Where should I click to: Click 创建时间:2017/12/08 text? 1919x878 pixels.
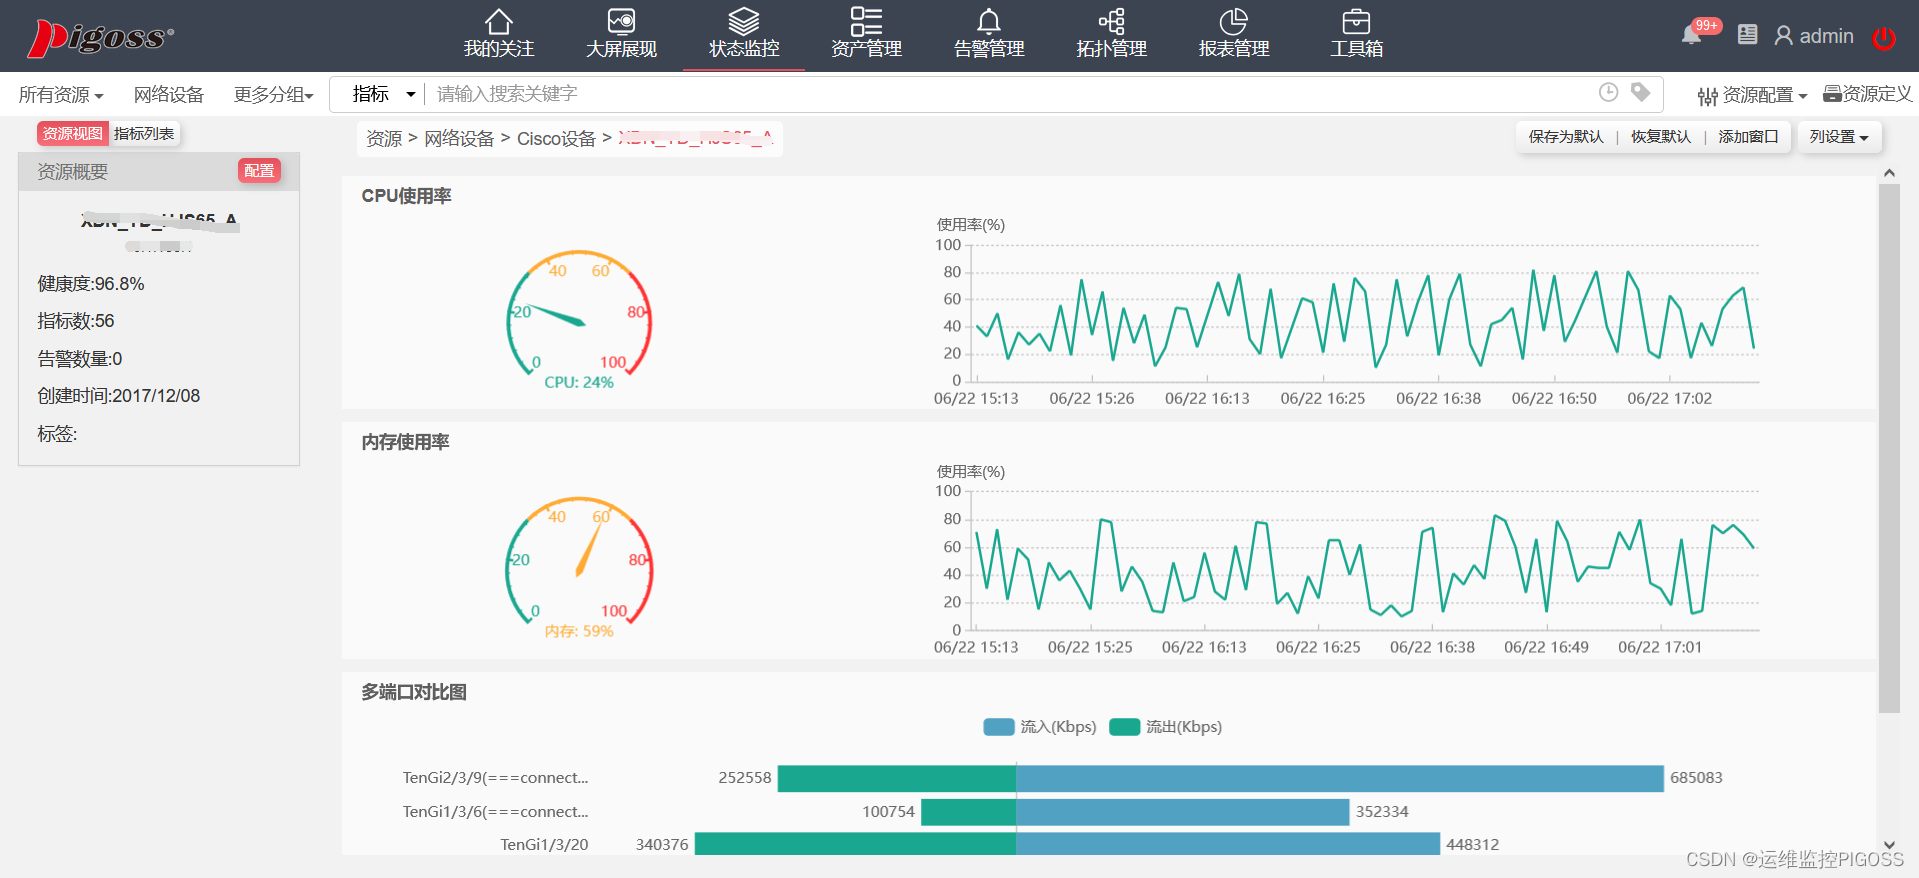119,396
